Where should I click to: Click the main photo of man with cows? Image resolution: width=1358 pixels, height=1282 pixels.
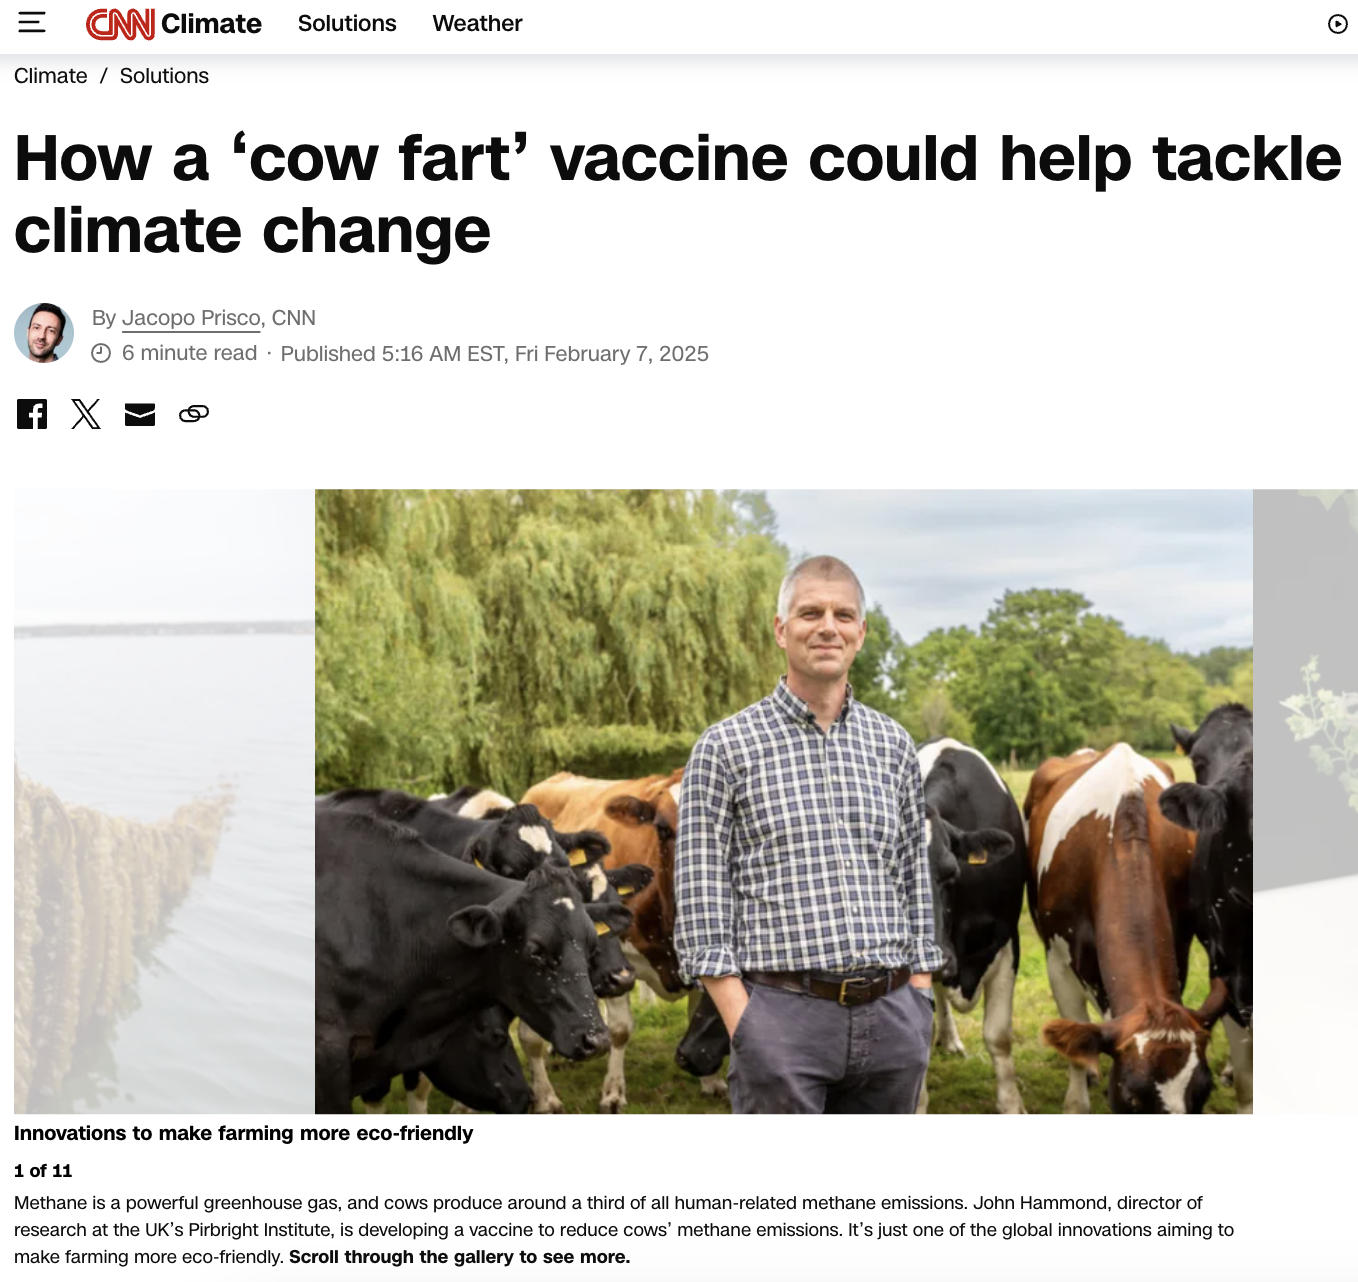[x=784, y=801]
